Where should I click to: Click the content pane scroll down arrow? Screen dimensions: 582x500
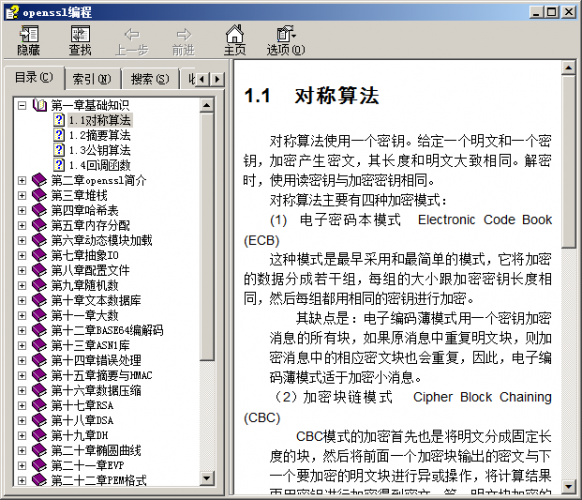tap(568, 486)
